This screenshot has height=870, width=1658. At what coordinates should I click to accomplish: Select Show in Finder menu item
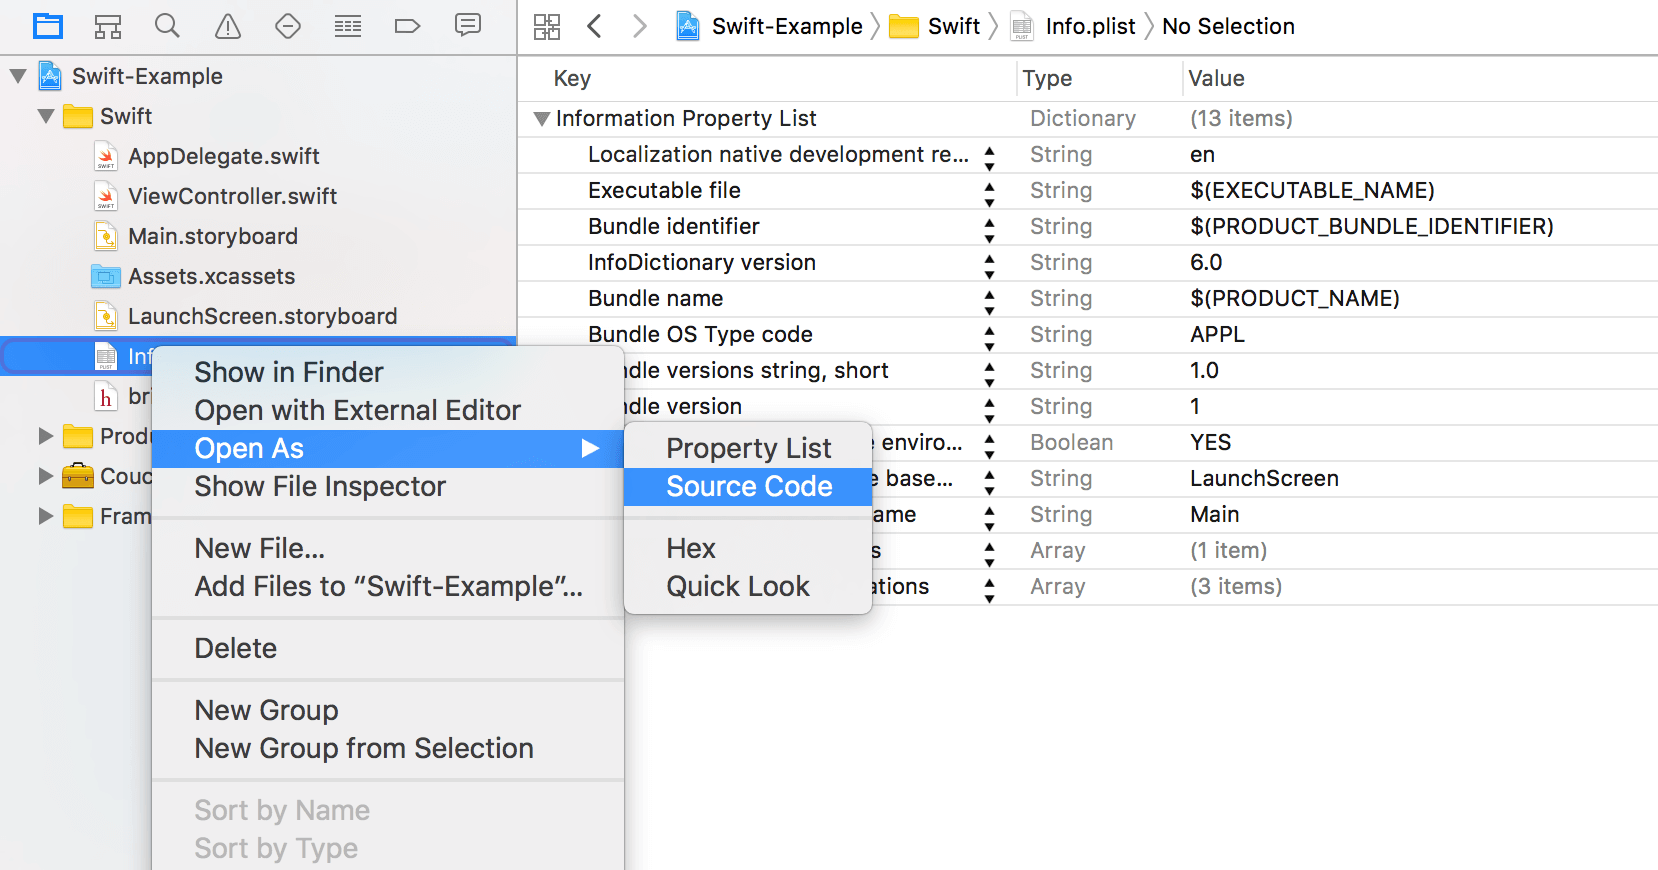(x=288, y=372)
